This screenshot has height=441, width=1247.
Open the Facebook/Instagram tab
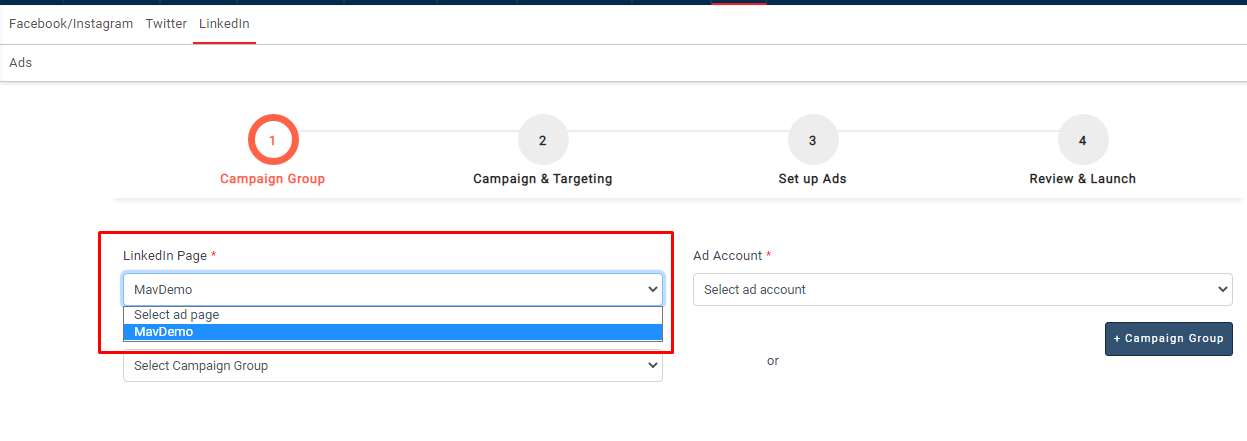pyautogui.click(x=71, y=24)
